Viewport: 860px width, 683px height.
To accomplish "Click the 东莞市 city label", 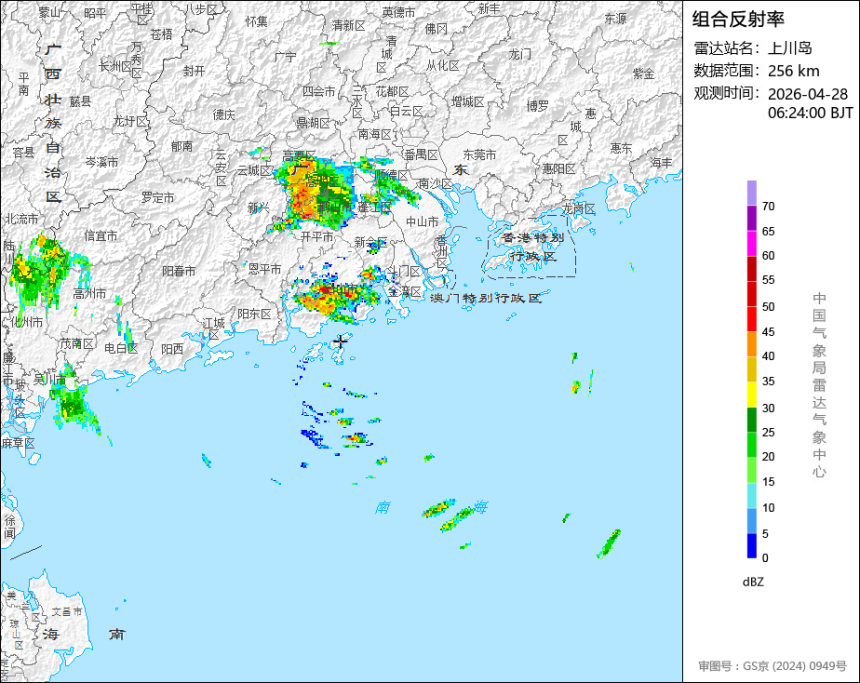I will click(x=479, y=155).
